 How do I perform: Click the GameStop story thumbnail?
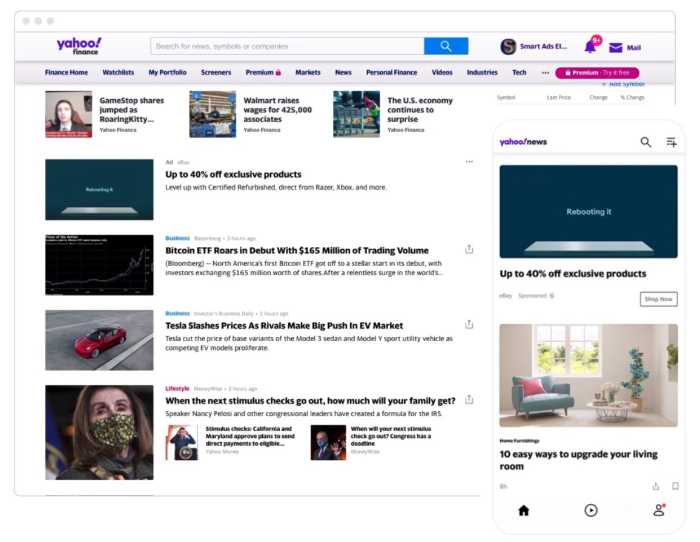pyautogui.click(x=68, y=114)
